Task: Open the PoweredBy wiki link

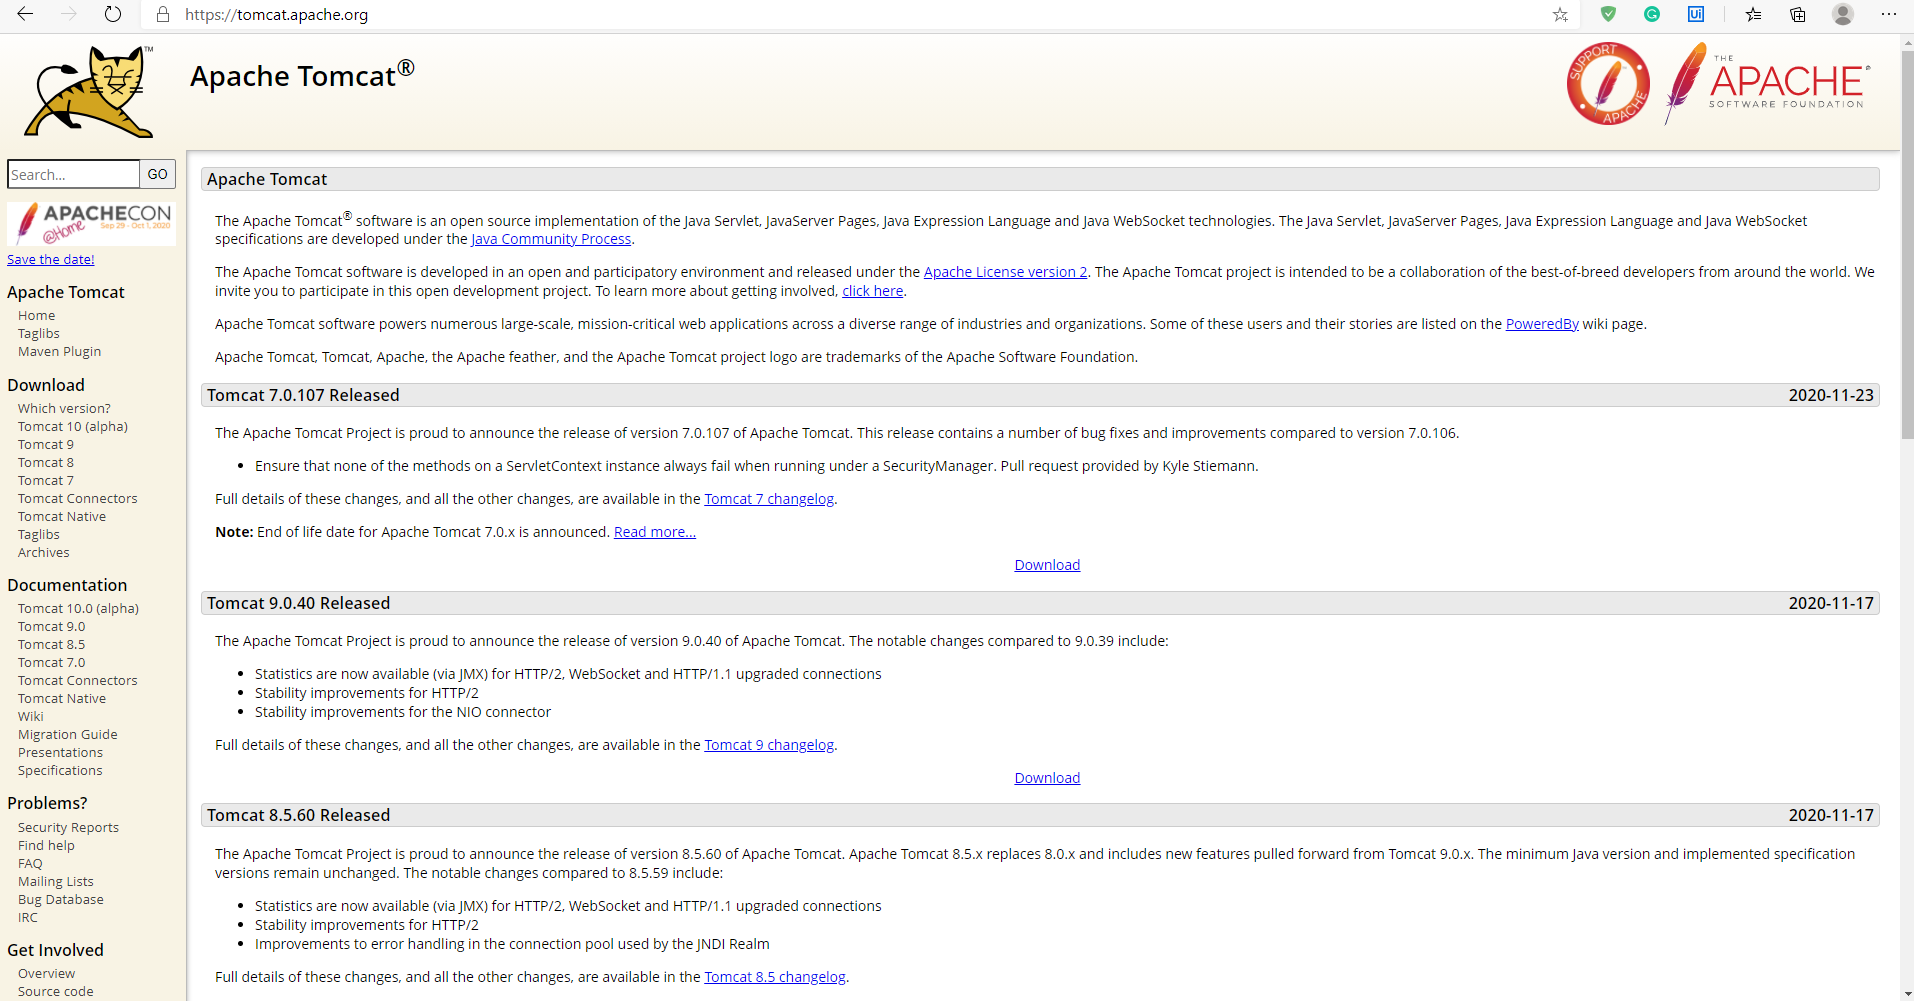Action: tap(1542, 324)
